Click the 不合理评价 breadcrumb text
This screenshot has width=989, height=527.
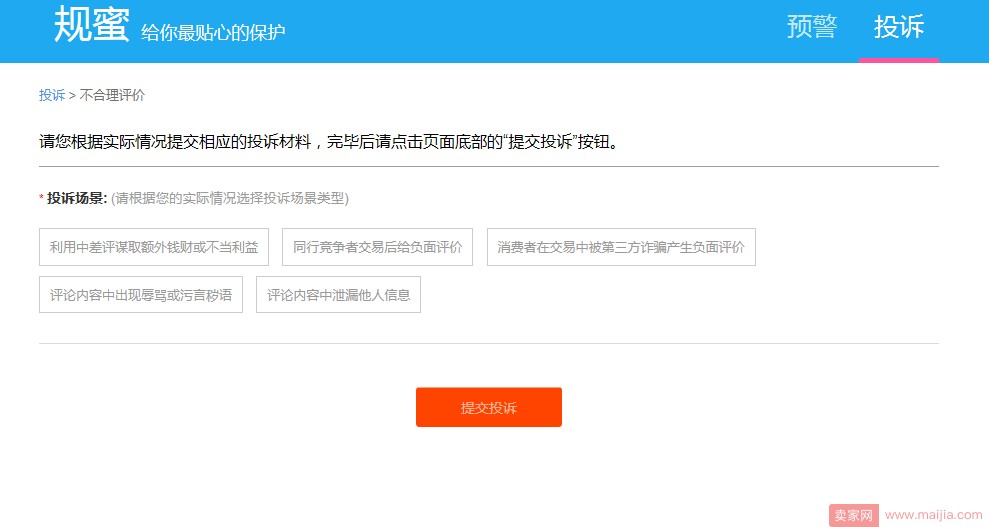(x=112, y=95)
